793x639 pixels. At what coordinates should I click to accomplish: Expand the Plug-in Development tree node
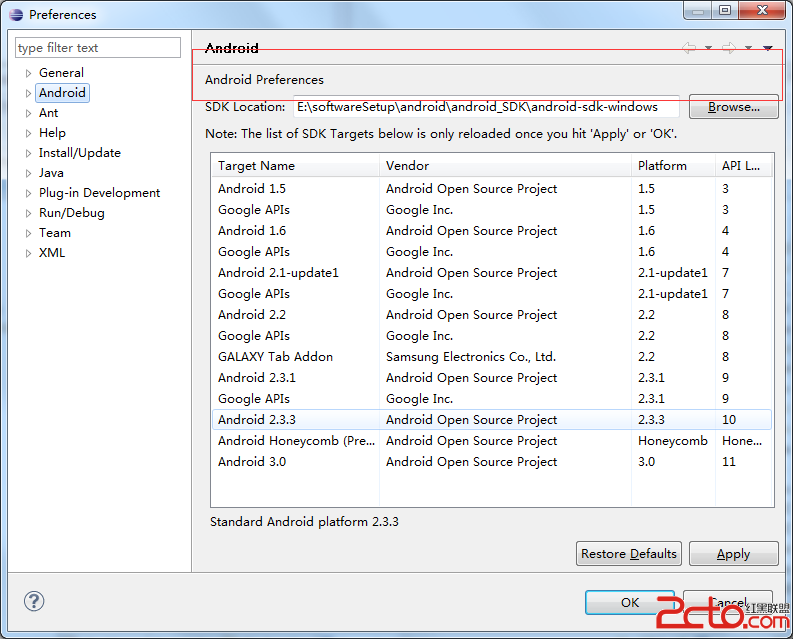tap(28, 193)
